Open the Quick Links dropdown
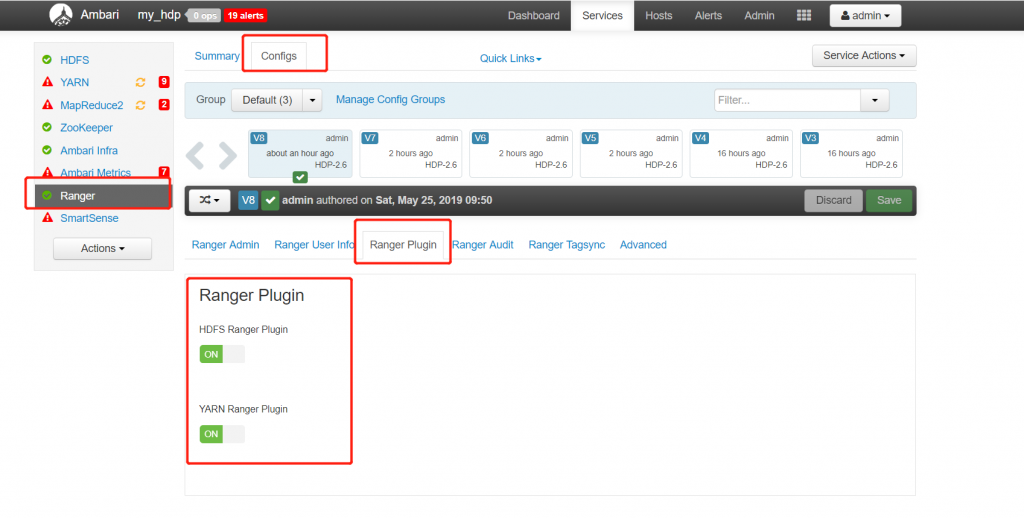Screen dimensions: 1024x518 tap(511, 58)
